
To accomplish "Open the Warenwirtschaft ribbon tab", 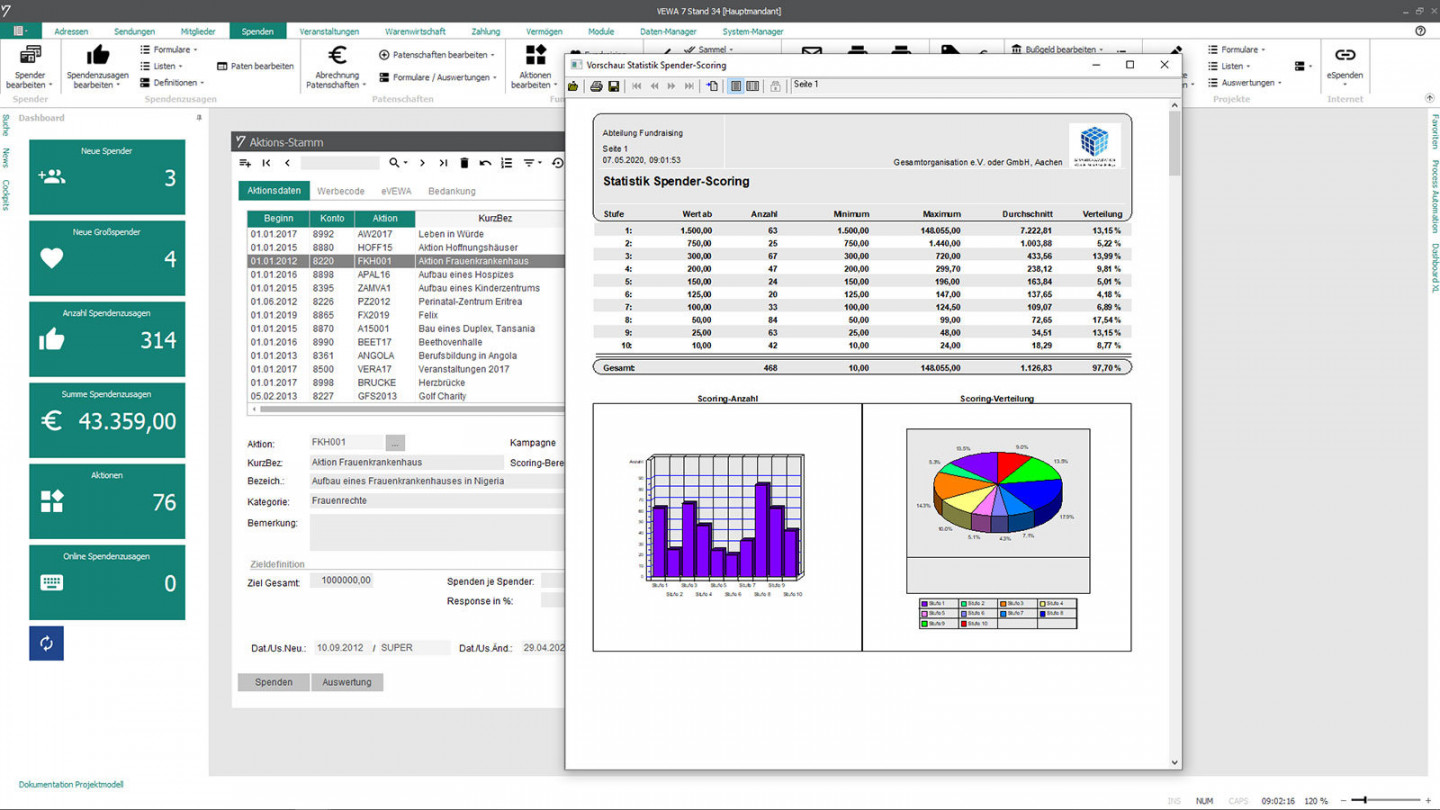I will pos(415,31).
